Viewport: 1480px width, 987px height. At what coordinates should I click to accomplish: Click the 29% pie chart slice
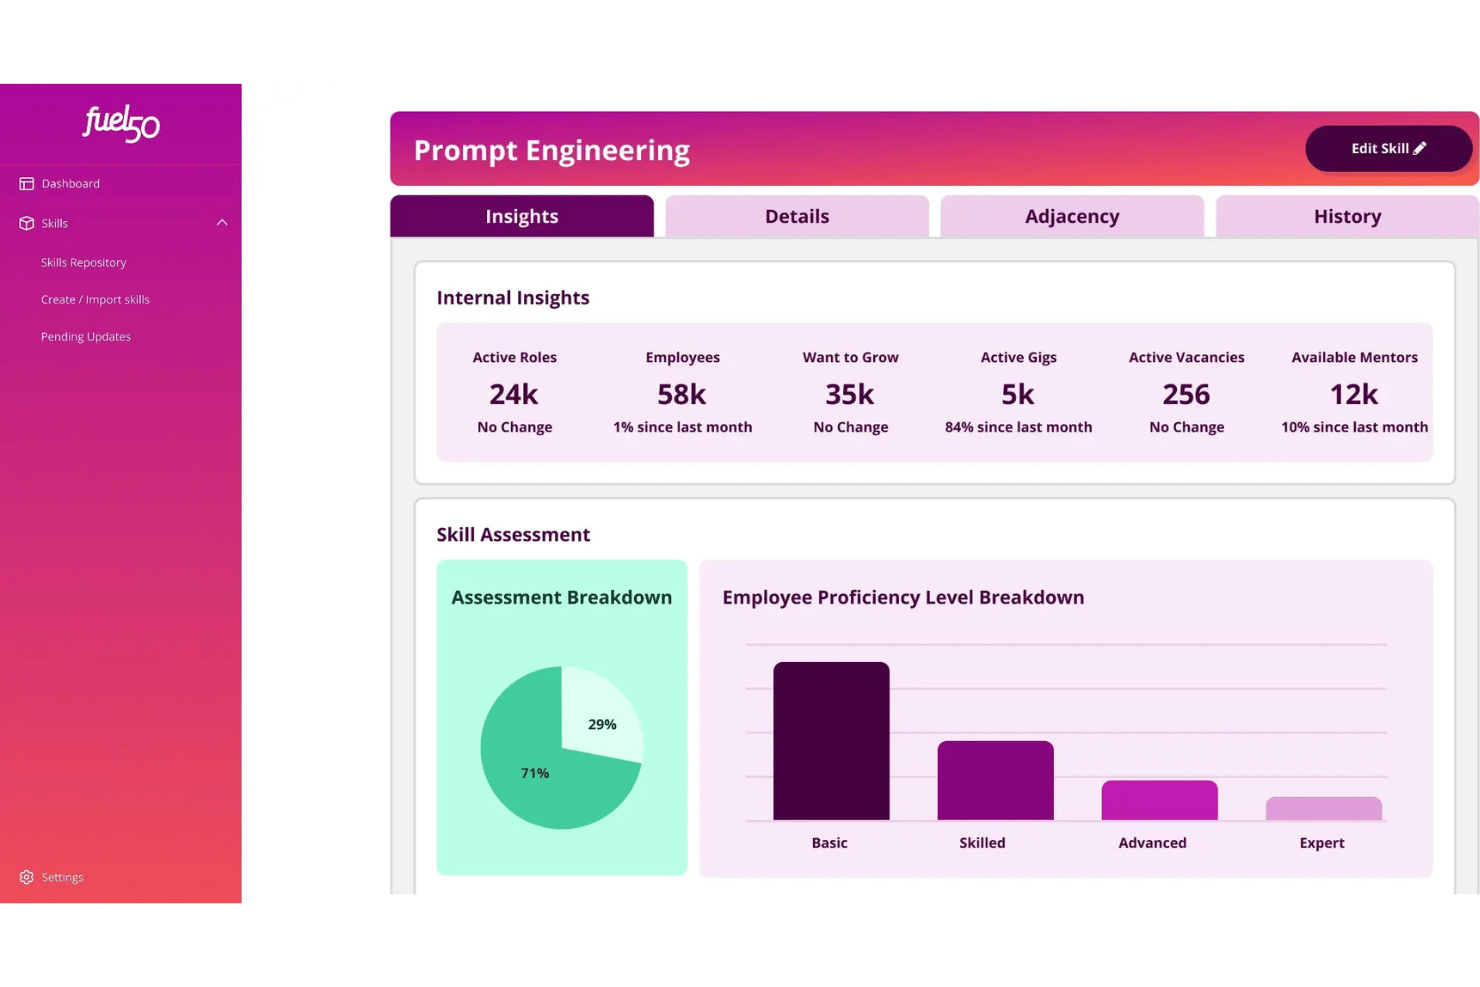coord(602,724)
